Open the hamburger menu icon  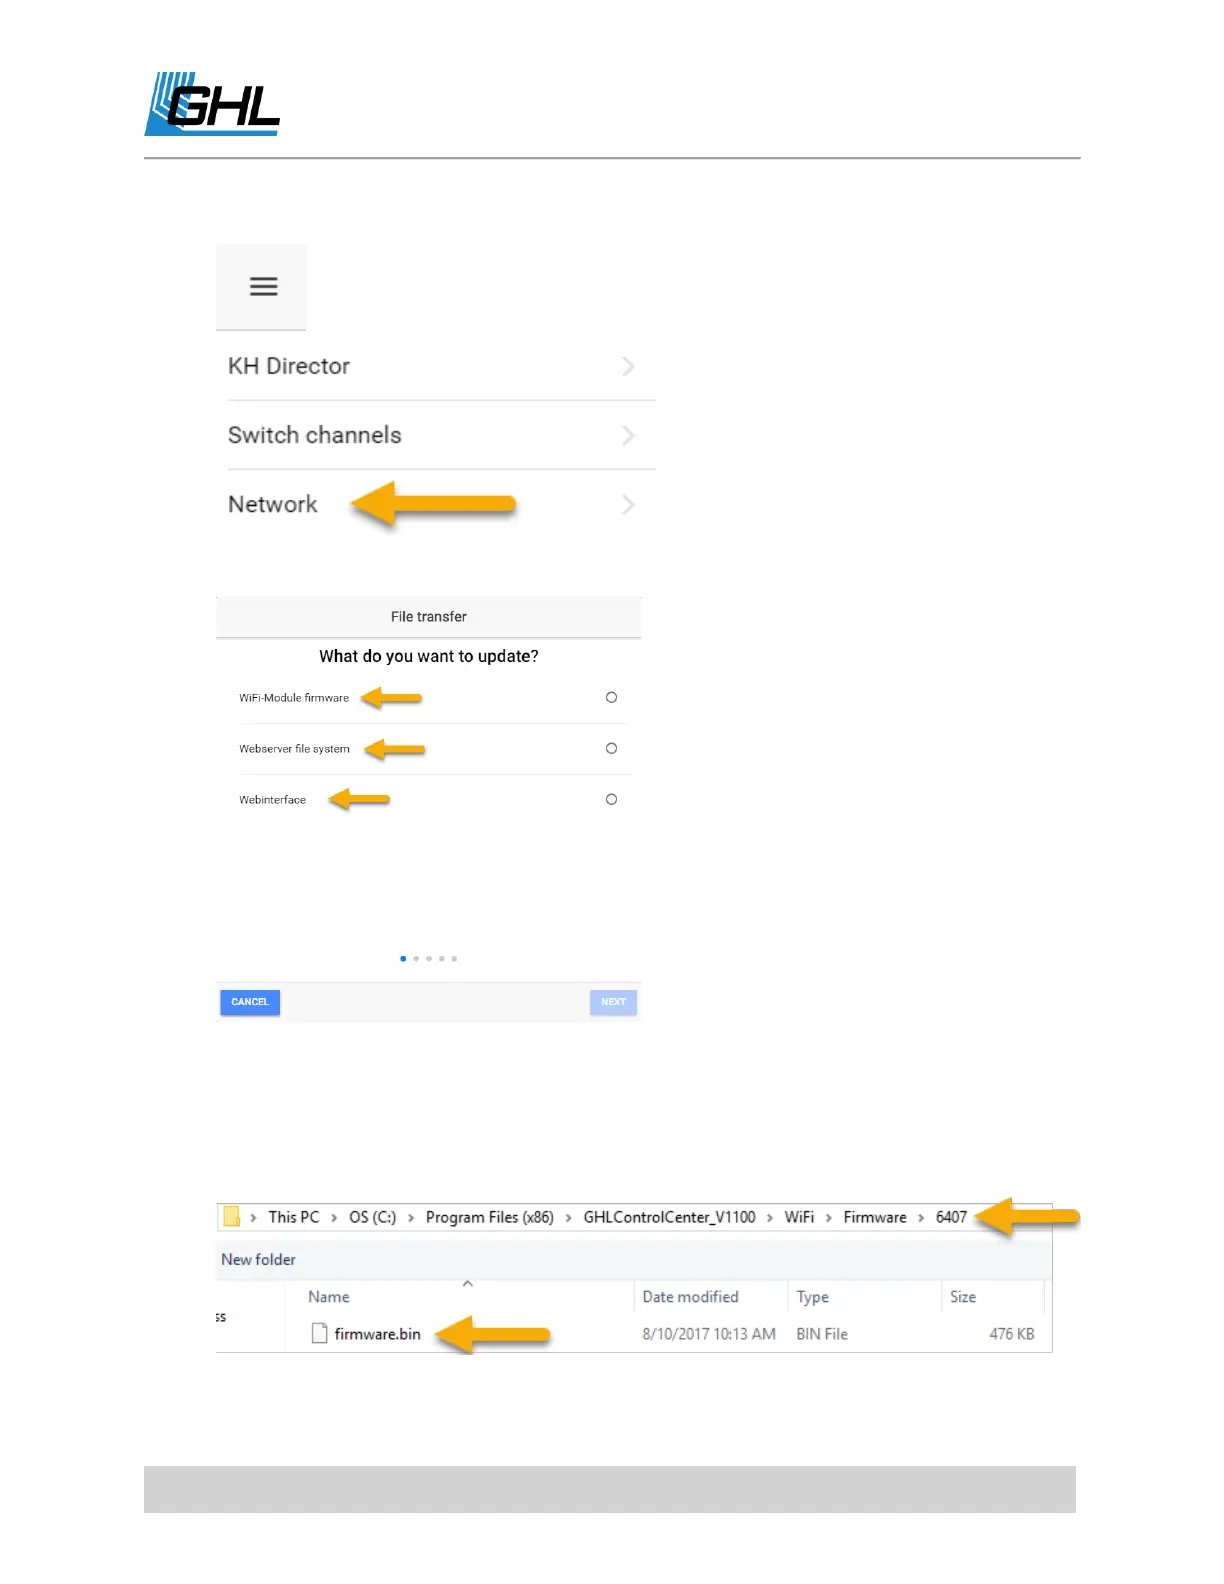coord(263,286)
